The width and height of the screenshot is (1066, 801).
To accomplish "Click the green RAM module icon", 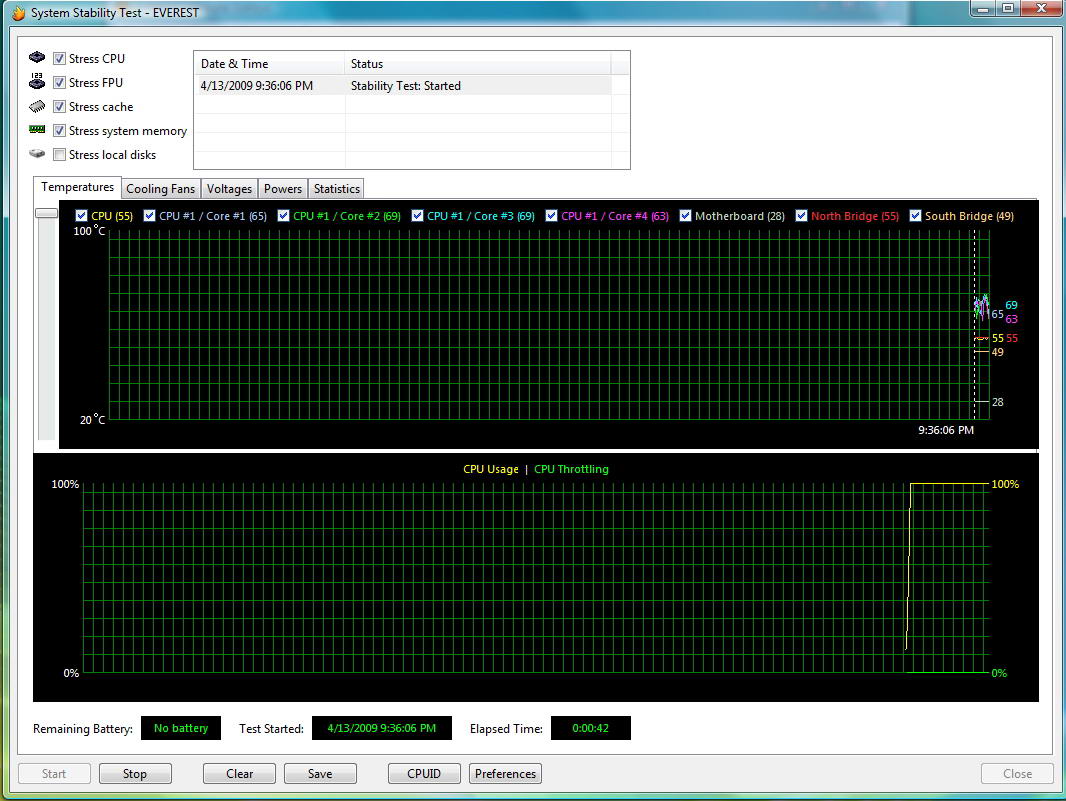I will pyautogui.click(x=37, y=129).
